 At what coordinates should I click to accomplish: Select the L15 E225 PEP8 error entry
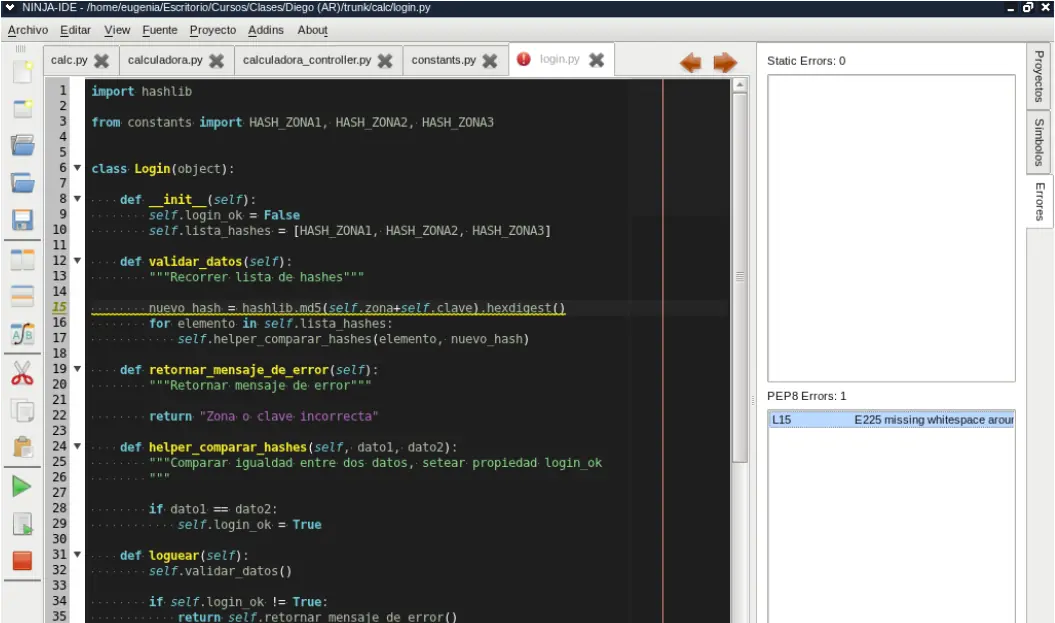[x=892, y=420]
